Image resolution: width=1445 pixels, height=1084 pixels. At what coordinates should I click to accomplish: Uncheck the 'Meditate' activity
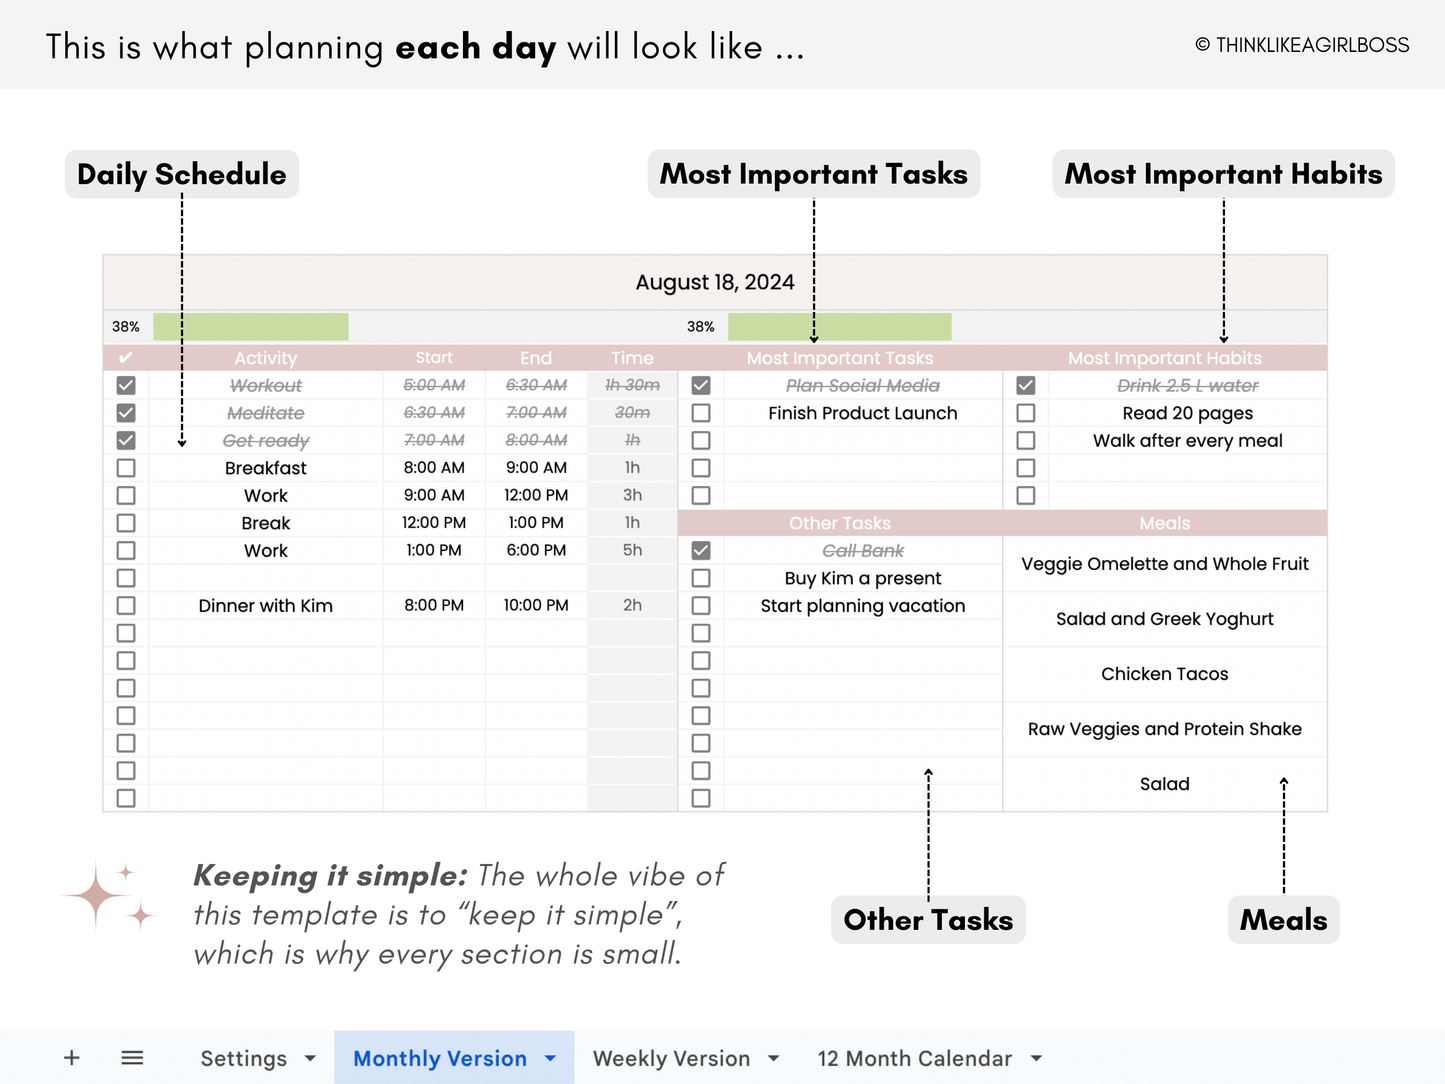click(125, 412)
